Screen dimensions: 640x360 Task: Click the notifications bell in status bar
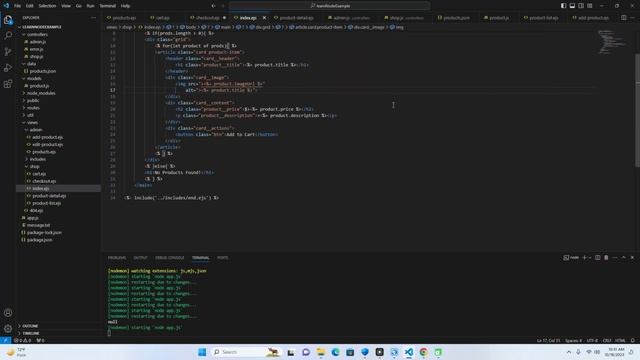(633, 340)
